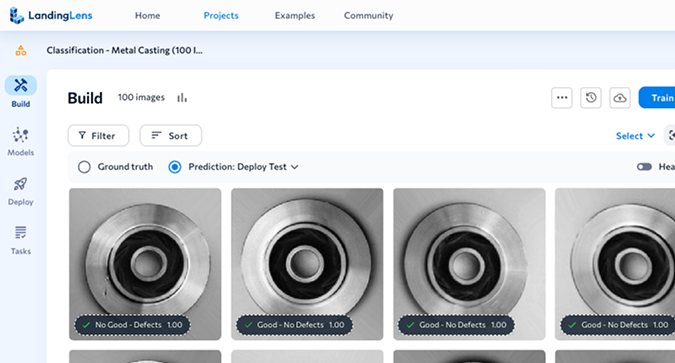The height and width of the screenshot is (363, 675).
Task: Open the Sort button
Action: (170, 136)
